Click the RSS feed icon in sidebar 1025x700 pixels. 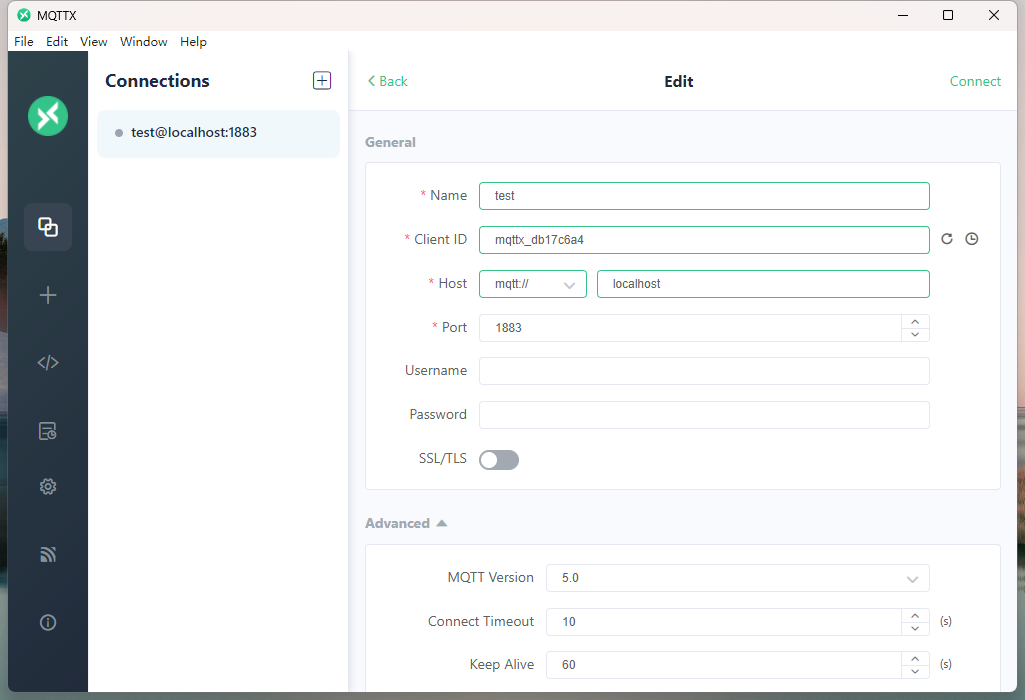(x=48, y=554)
